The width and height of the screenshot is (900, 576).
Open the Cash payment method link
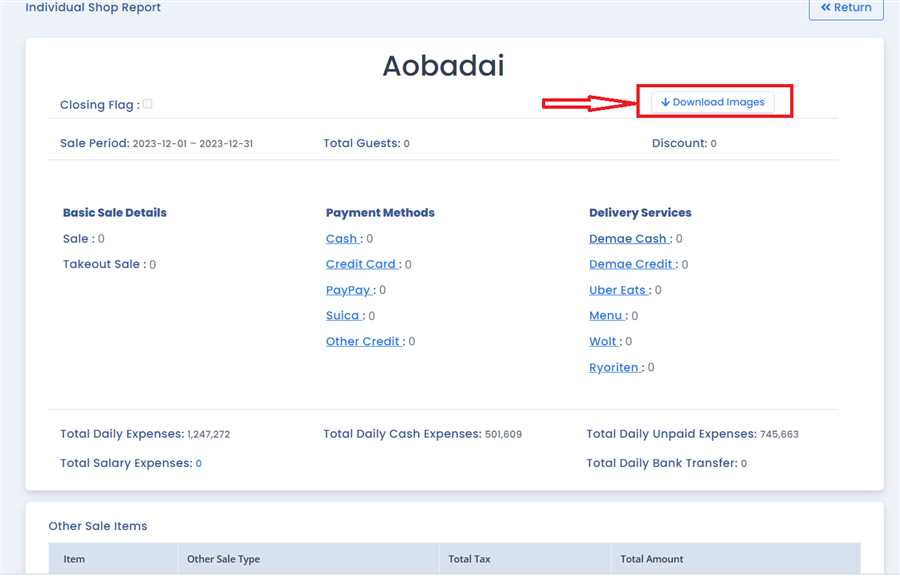pyautogui.click(x=342, y=239)
